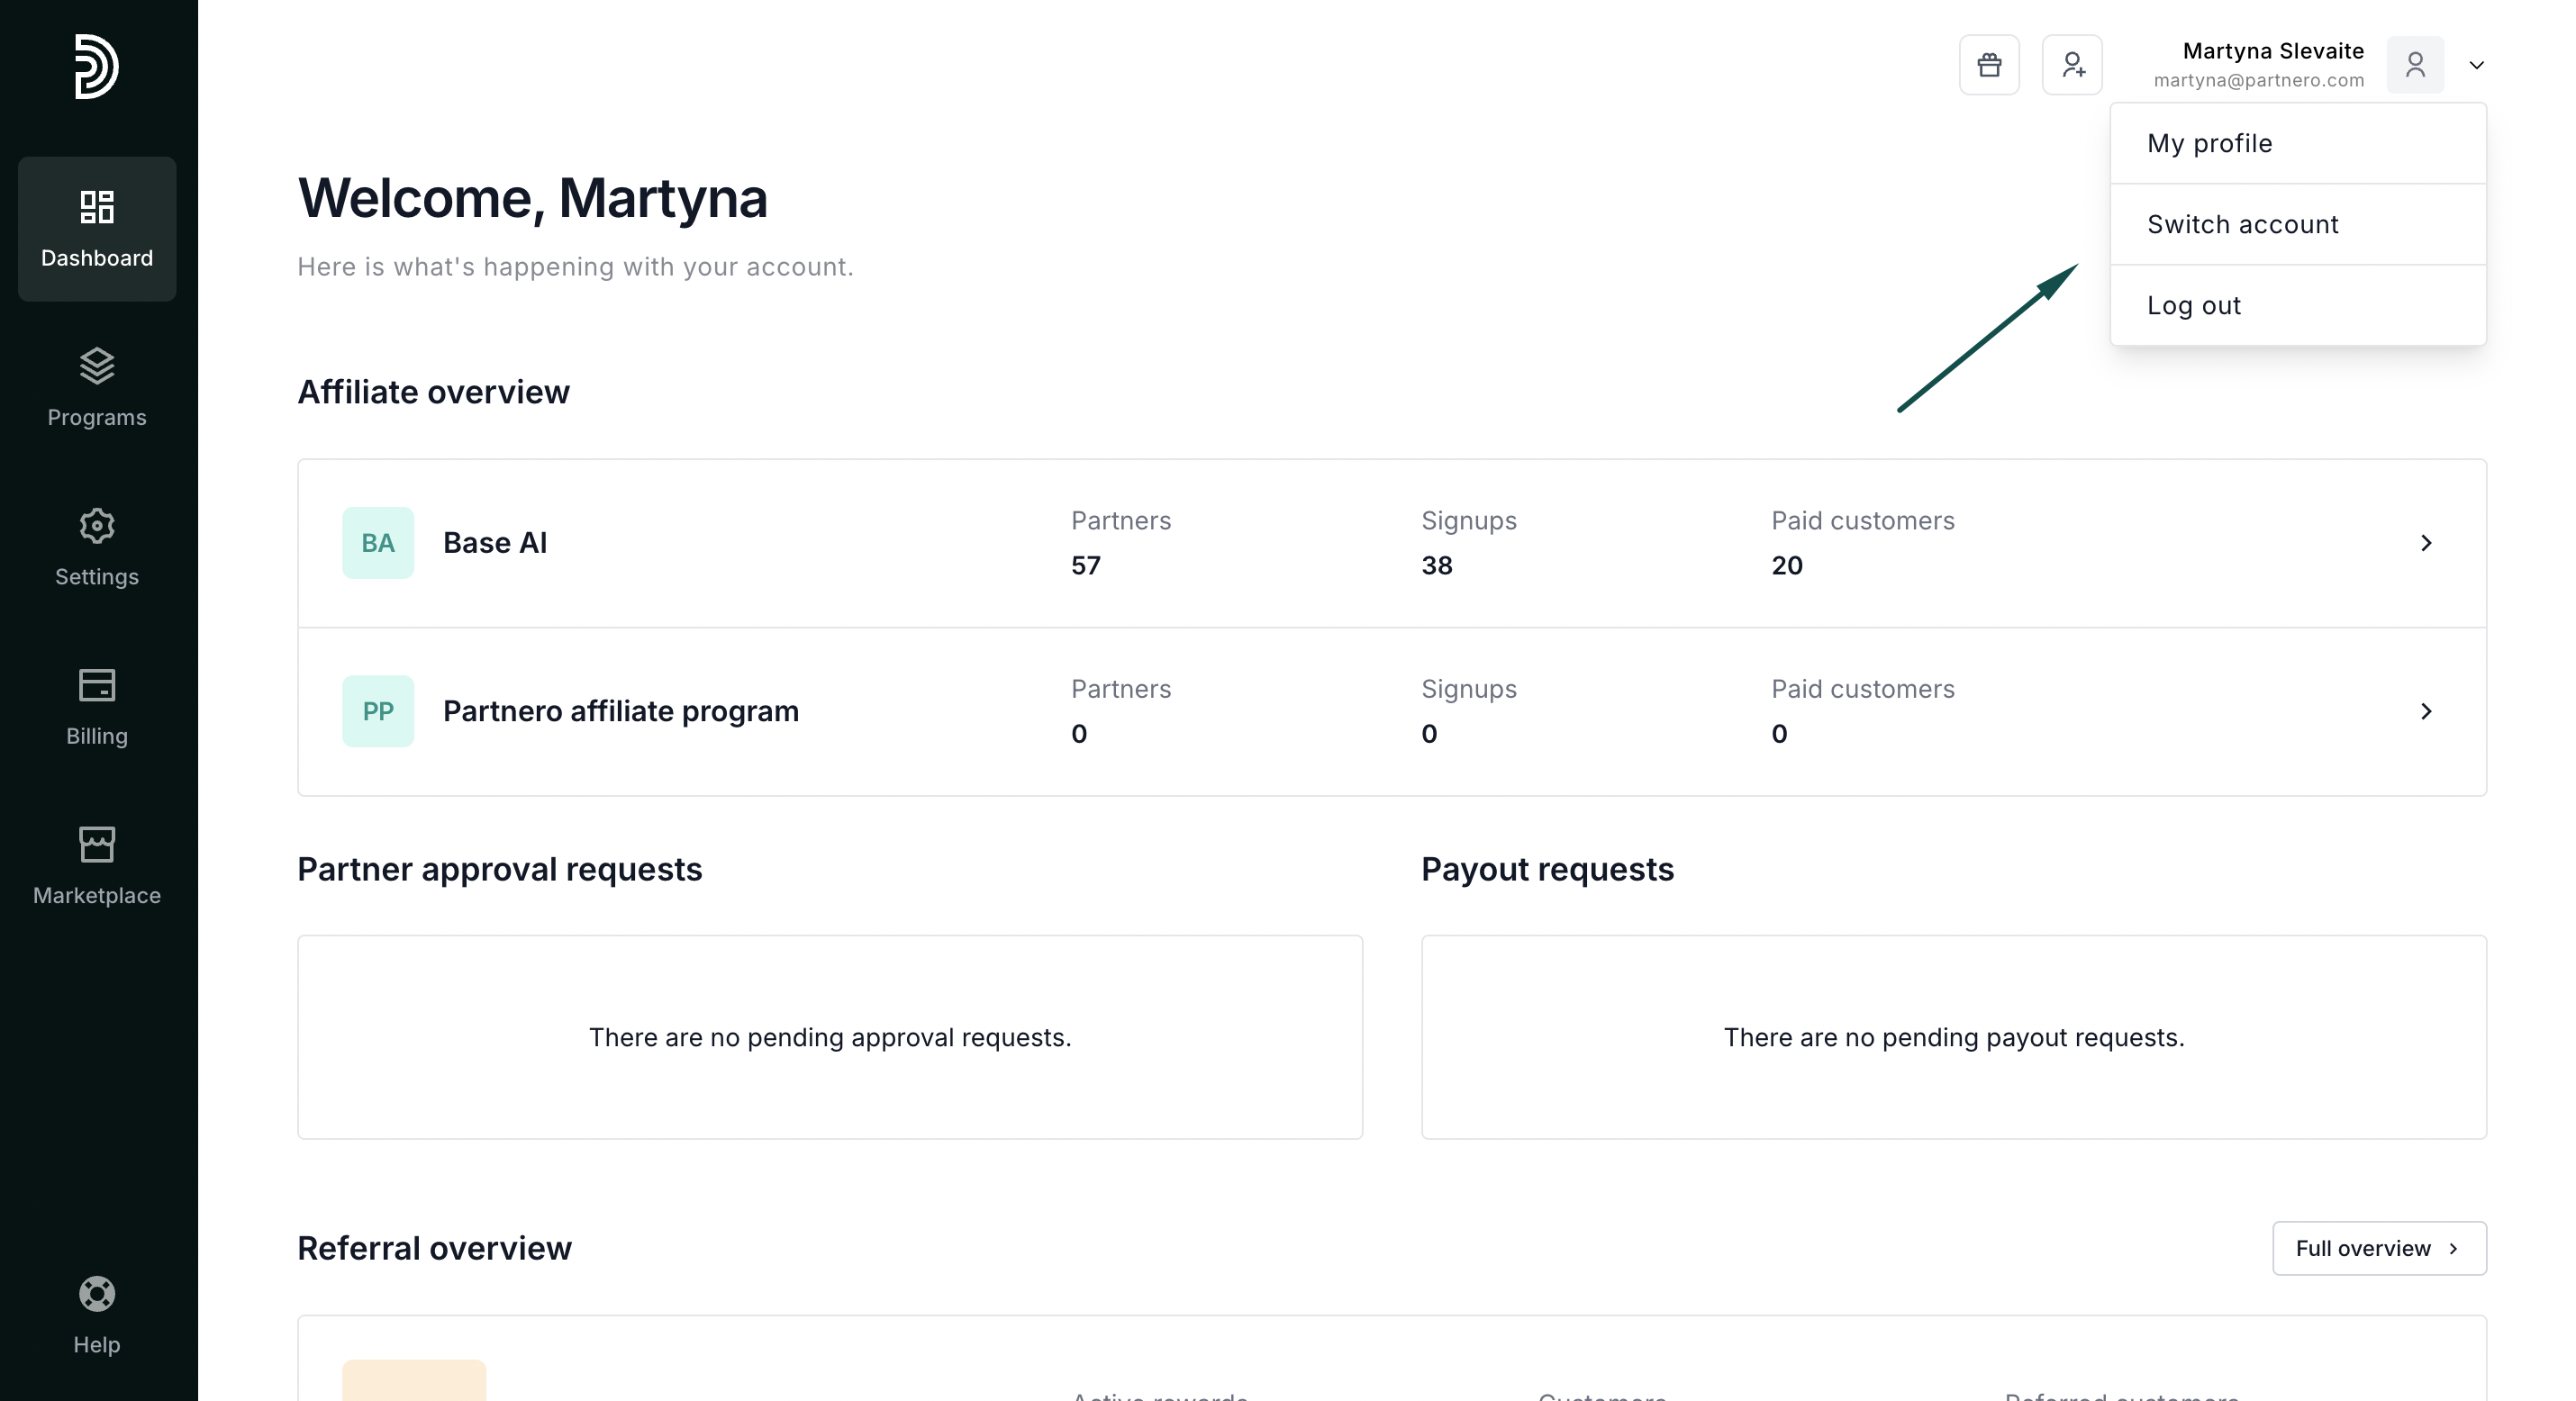Click the gift box icon button
Image resolution: width=2576 pixels, height=1401 pixels.
[x=1989, y=65]
